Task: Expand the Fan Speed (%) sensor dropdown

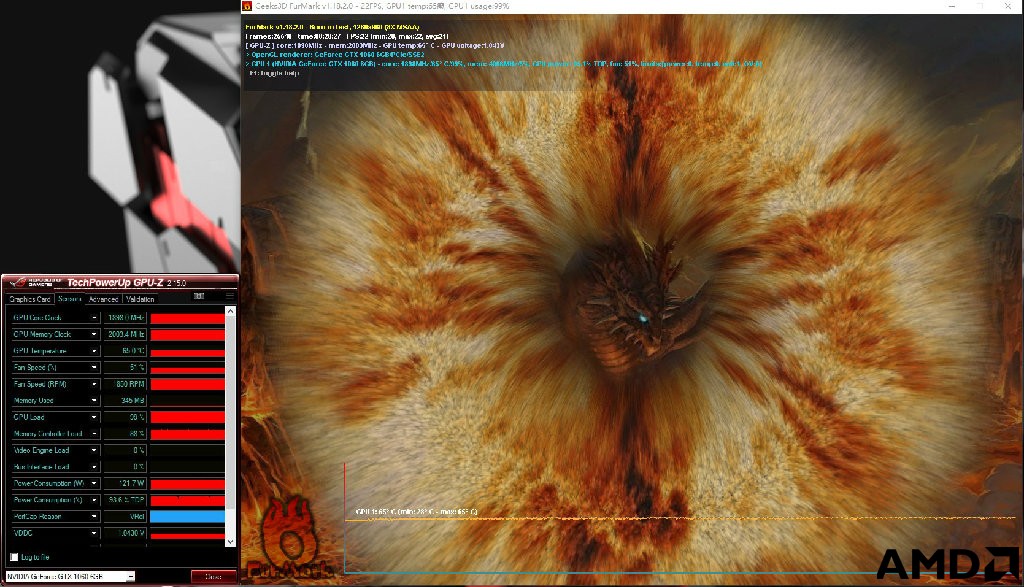Action: click(x=94, y=368)
